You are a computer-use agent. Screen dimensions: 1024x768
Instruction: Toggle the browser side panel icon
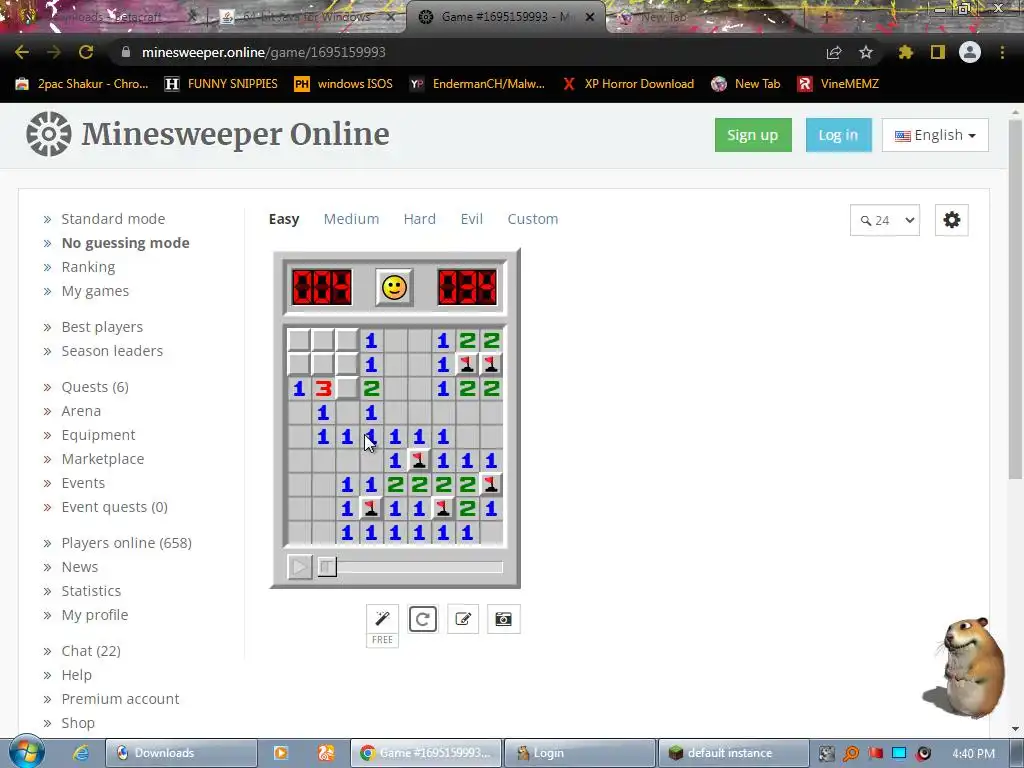tap(938, 52)
